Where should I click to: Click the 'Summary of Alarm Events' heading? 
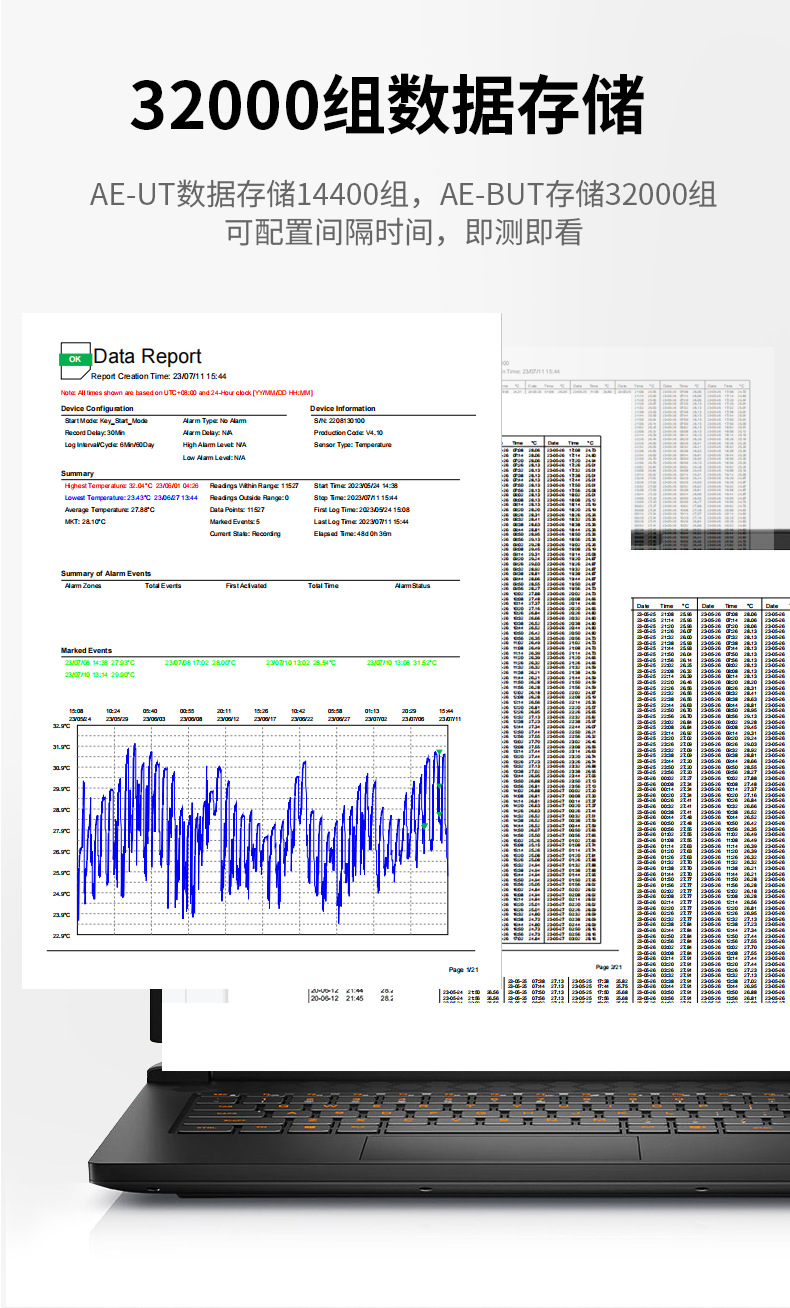(x=106, y=574)
